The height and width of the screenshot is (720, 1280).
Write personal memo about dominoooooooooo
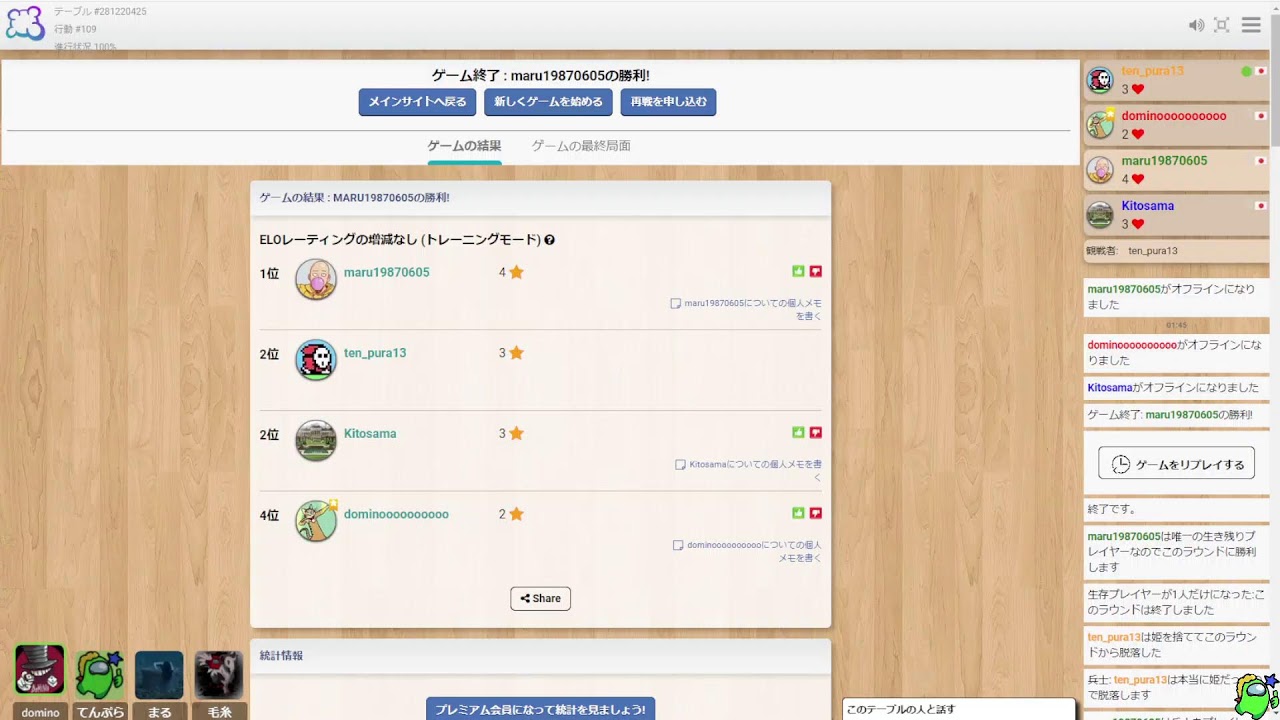tap(747, 551)
